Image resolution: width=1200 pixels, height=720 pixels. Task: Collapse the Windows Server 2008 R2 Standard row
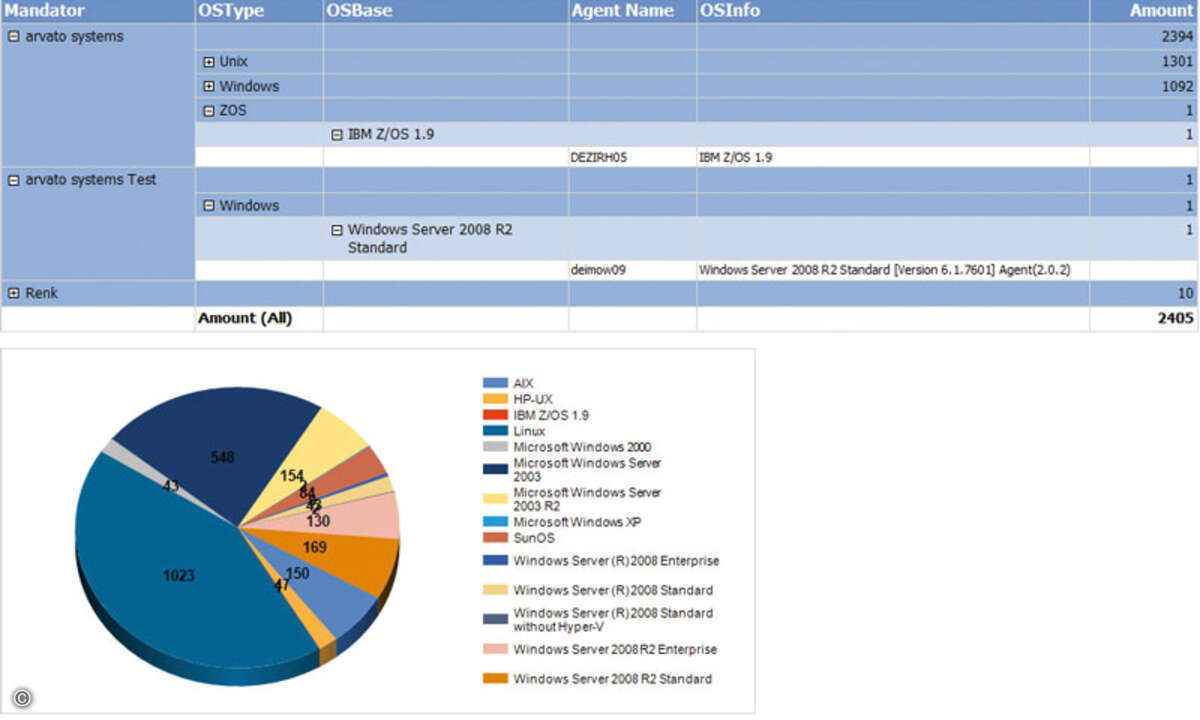click(x=338, y=229)
